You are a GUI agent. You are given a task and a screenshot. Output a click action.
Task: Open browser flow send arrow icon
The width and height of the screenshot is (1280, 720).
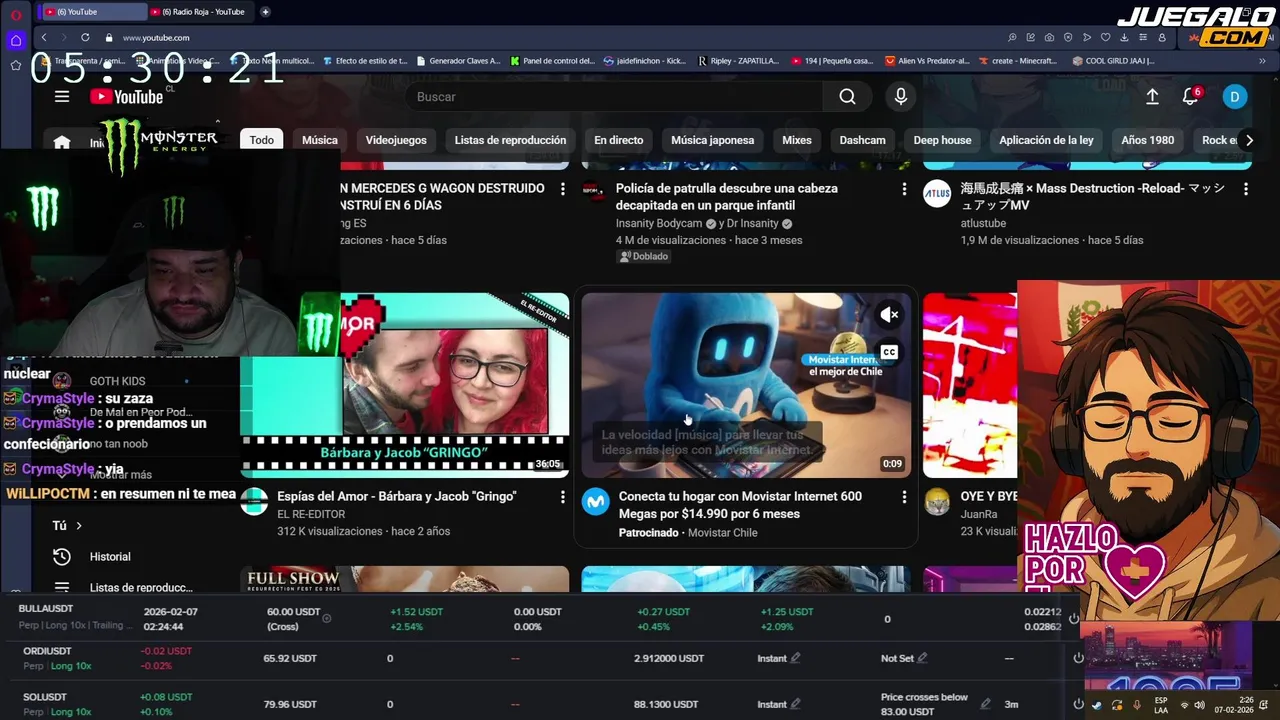click(x=1087, y=38)
